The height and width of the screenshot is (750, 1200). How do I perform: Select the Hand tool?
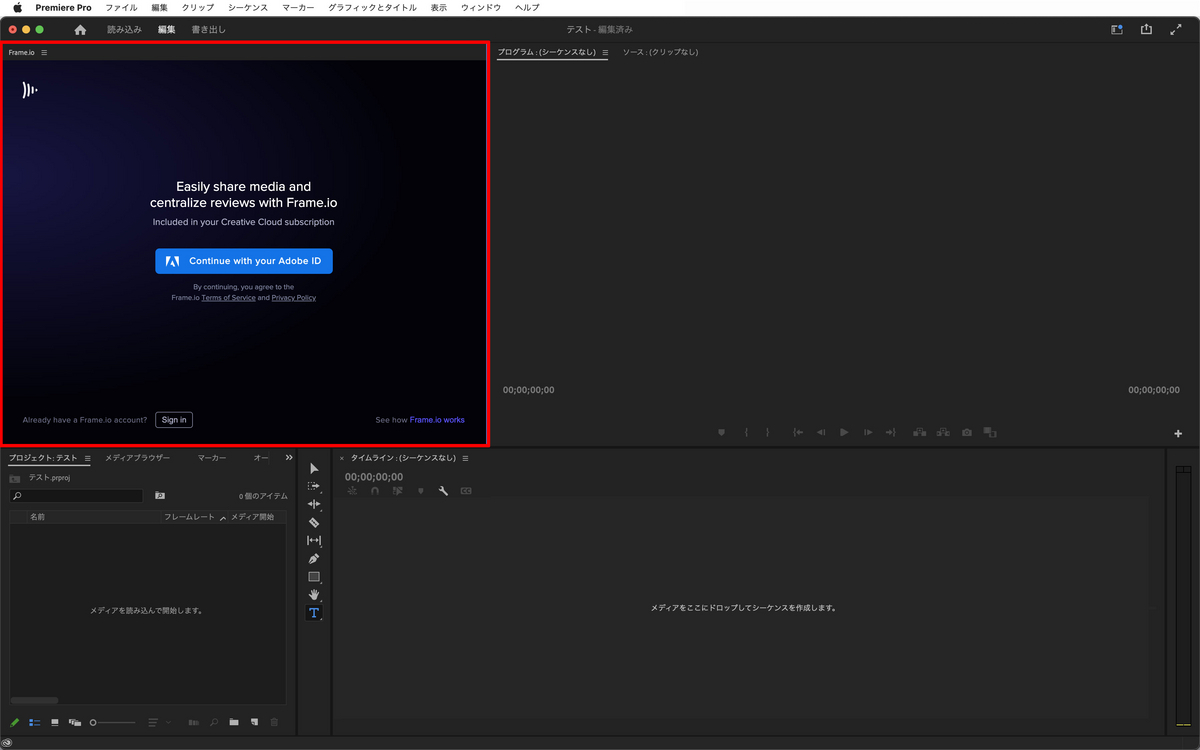314,595
